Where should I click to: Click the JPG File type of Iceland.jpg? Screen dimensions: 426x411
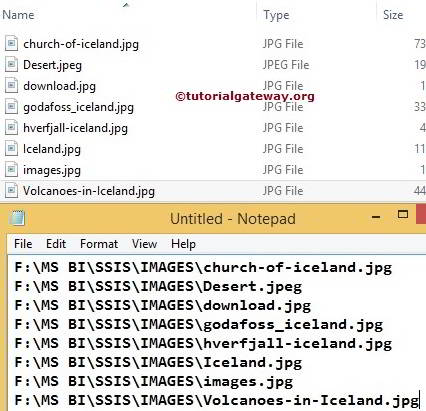click(283, 149)
